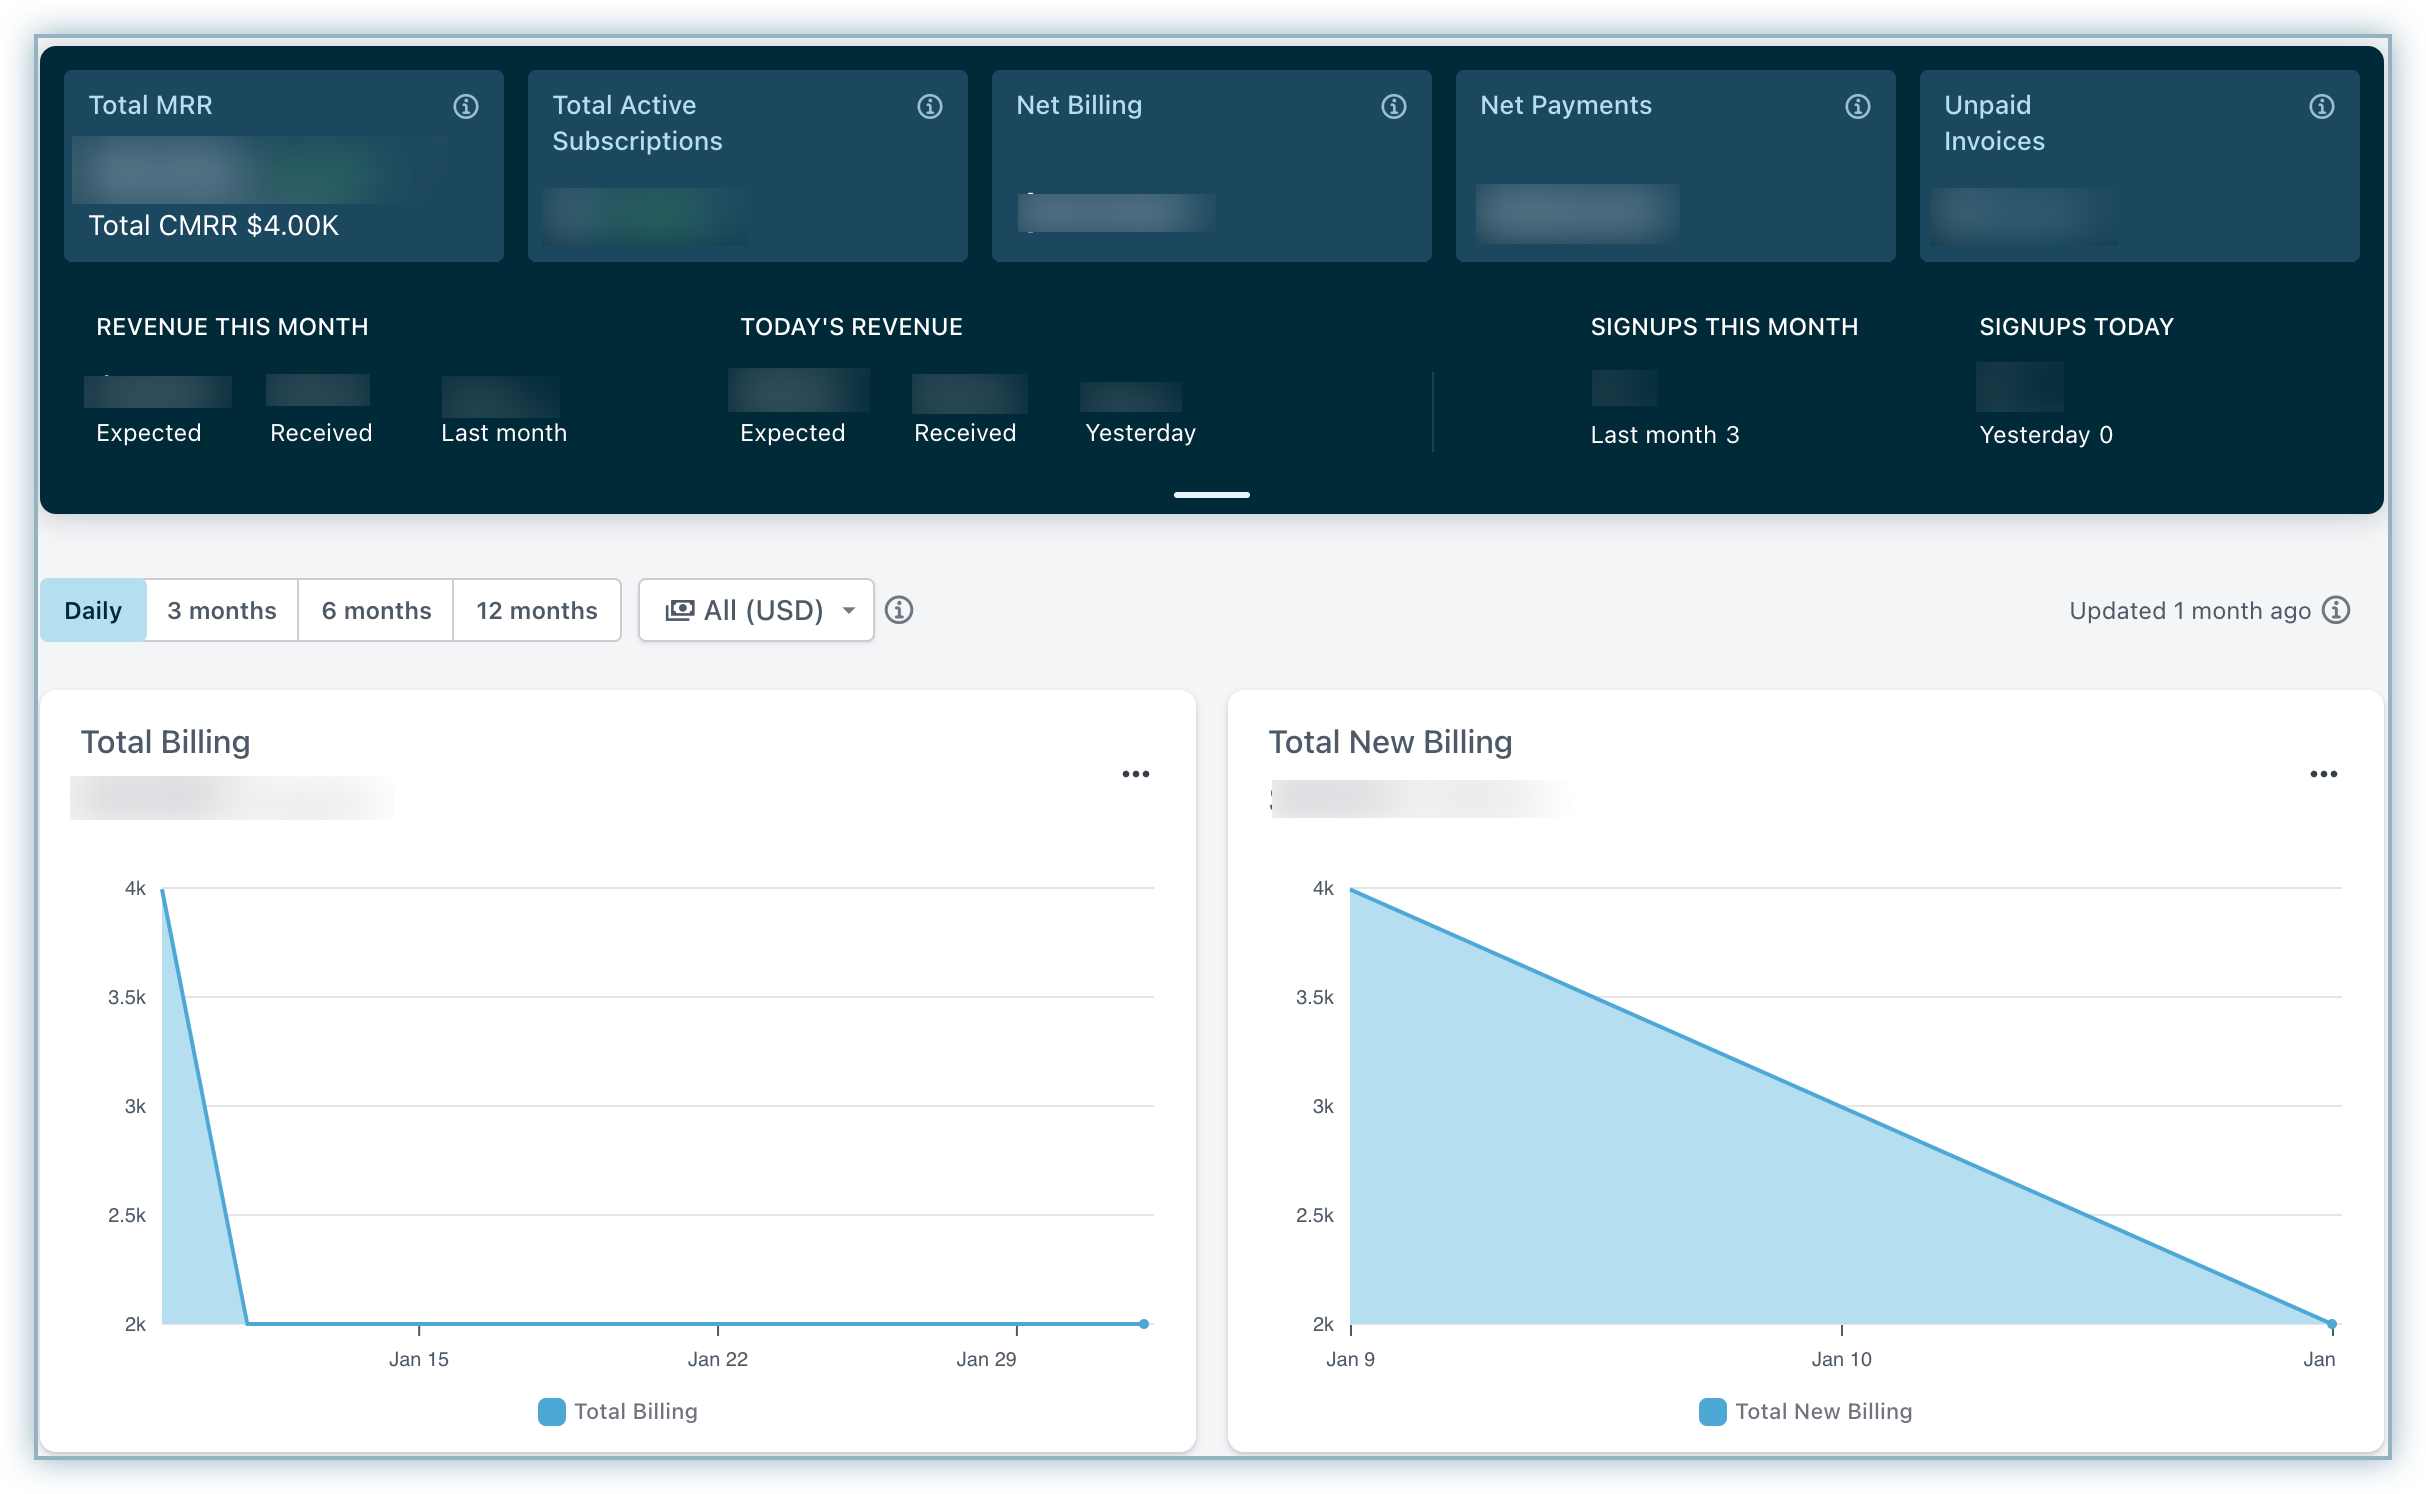Open the Total New Billing chart options menu

pos(2324,773)
